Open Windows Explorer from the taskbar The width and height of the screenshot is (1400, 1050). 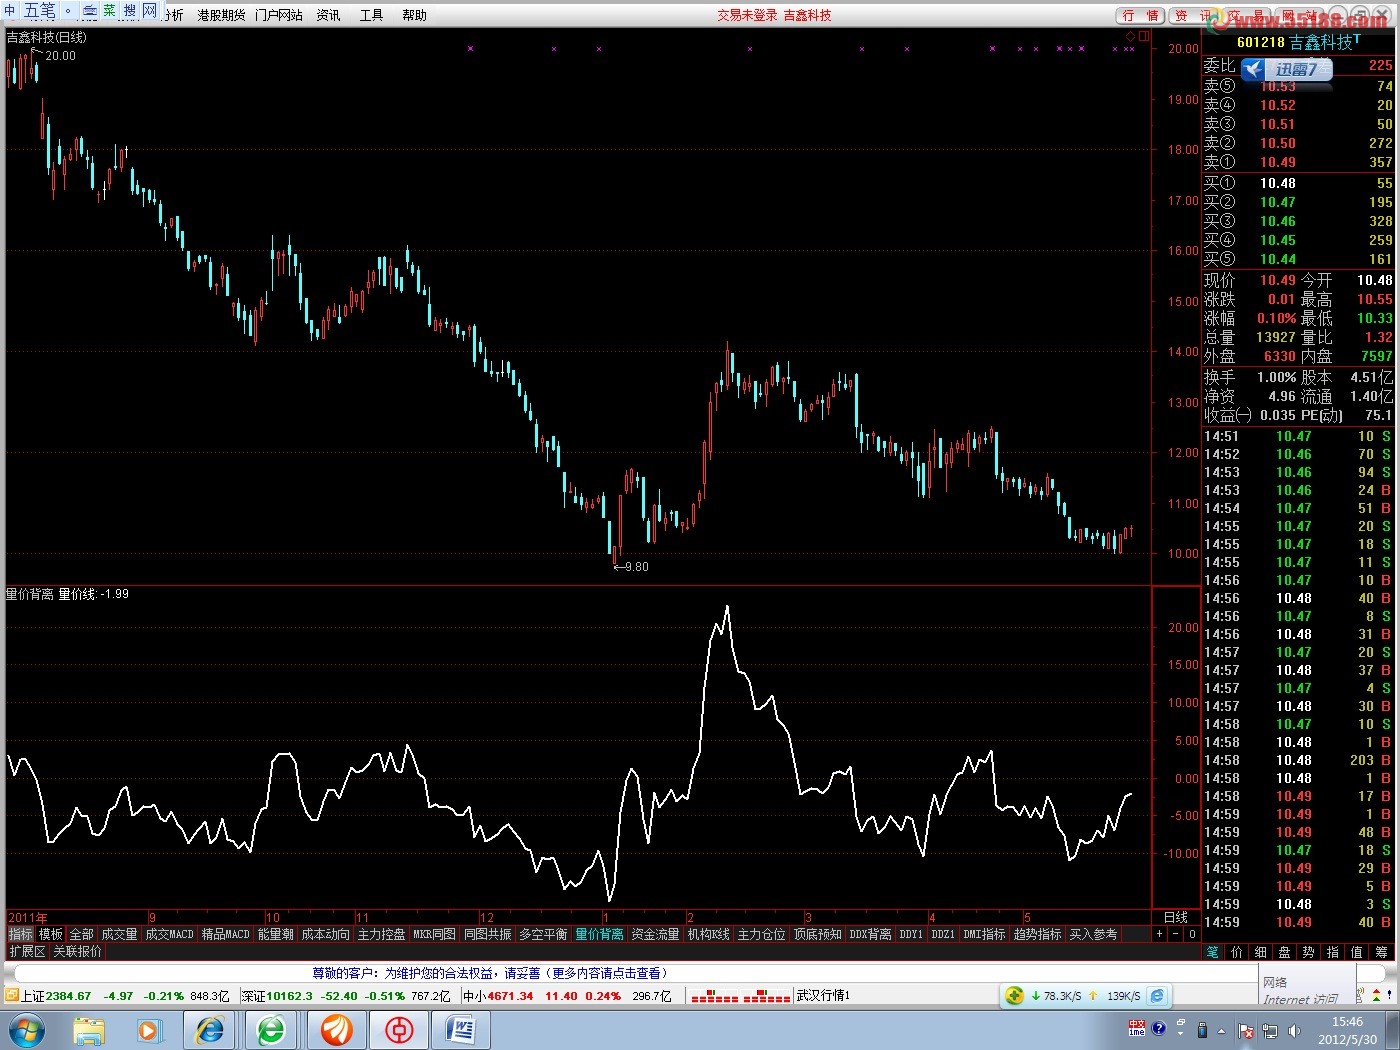88,1029
